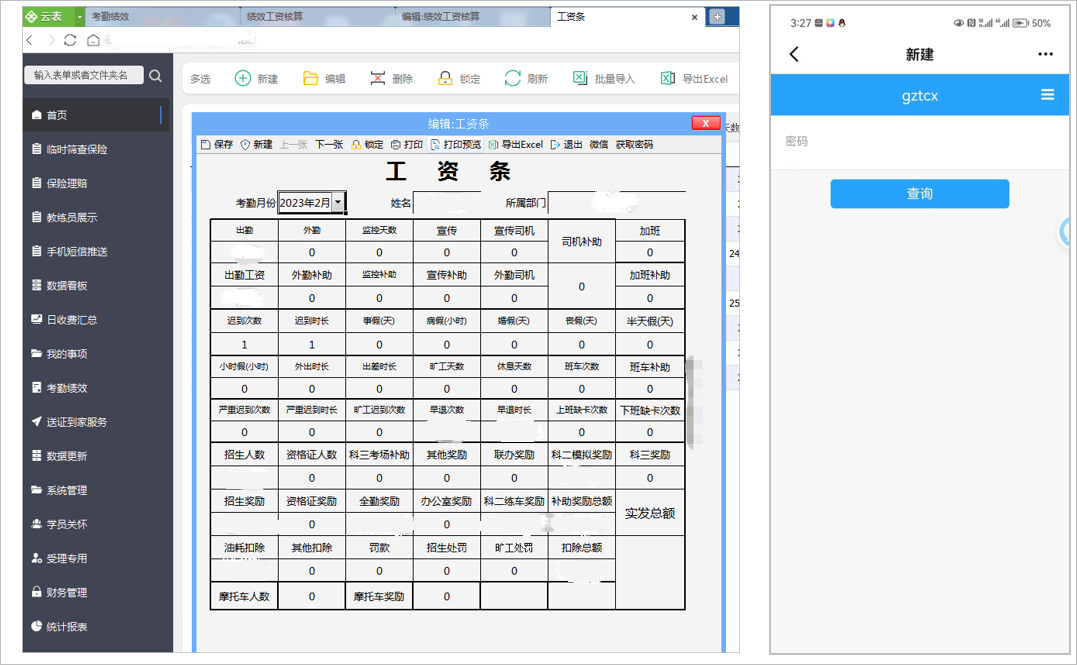This screenshot has width=1077, height=665.
Task: Save the payslip with 保存 in dialog
Action: (217, 144)
